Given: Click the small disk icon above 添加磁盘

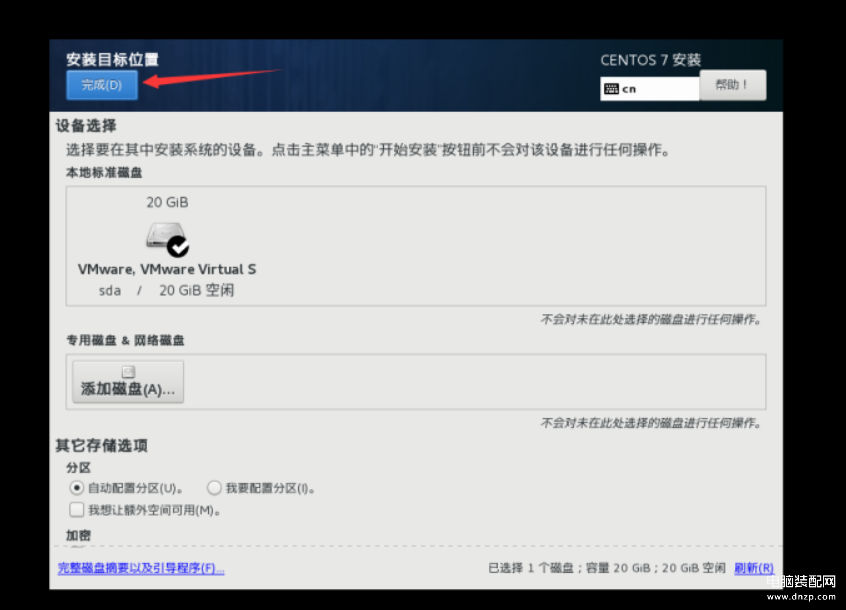Looking at the screenshot, I should coord(128,372).
